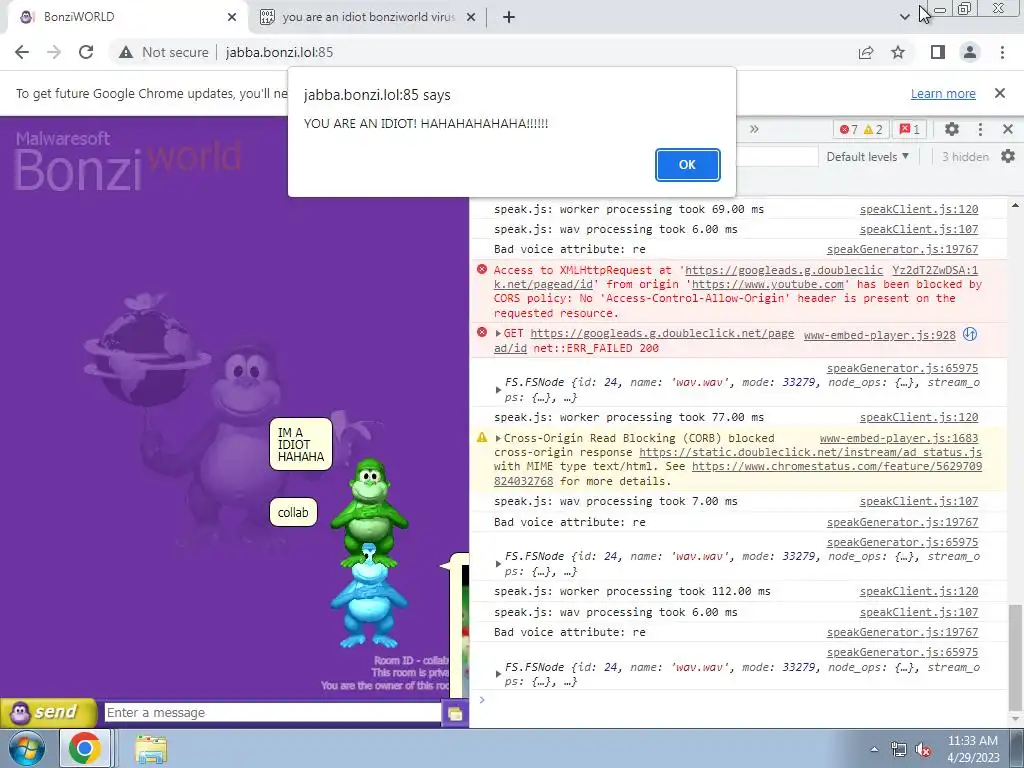
Task: Open the www-embed-player.js:1683 source link
Action: point(899,438)
